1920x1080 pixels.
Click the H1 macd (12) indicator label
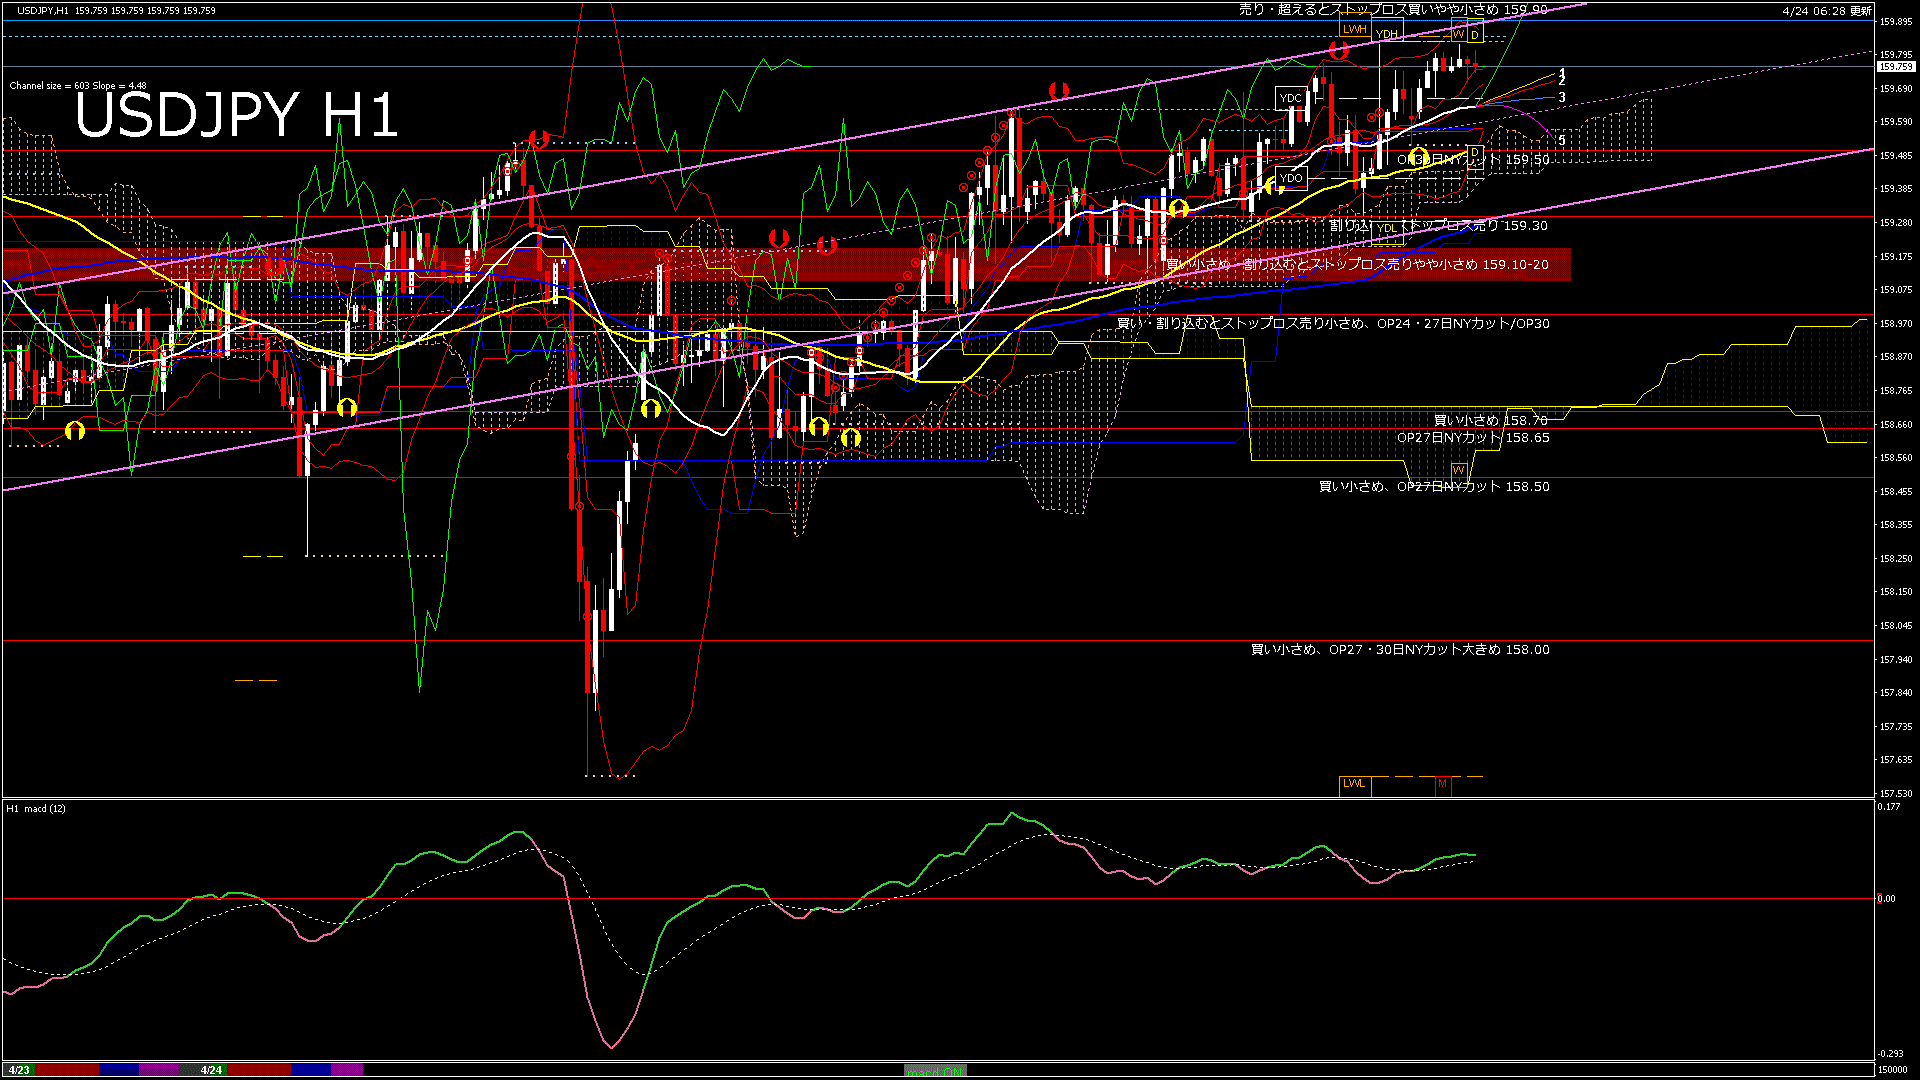tap(36, 808)
